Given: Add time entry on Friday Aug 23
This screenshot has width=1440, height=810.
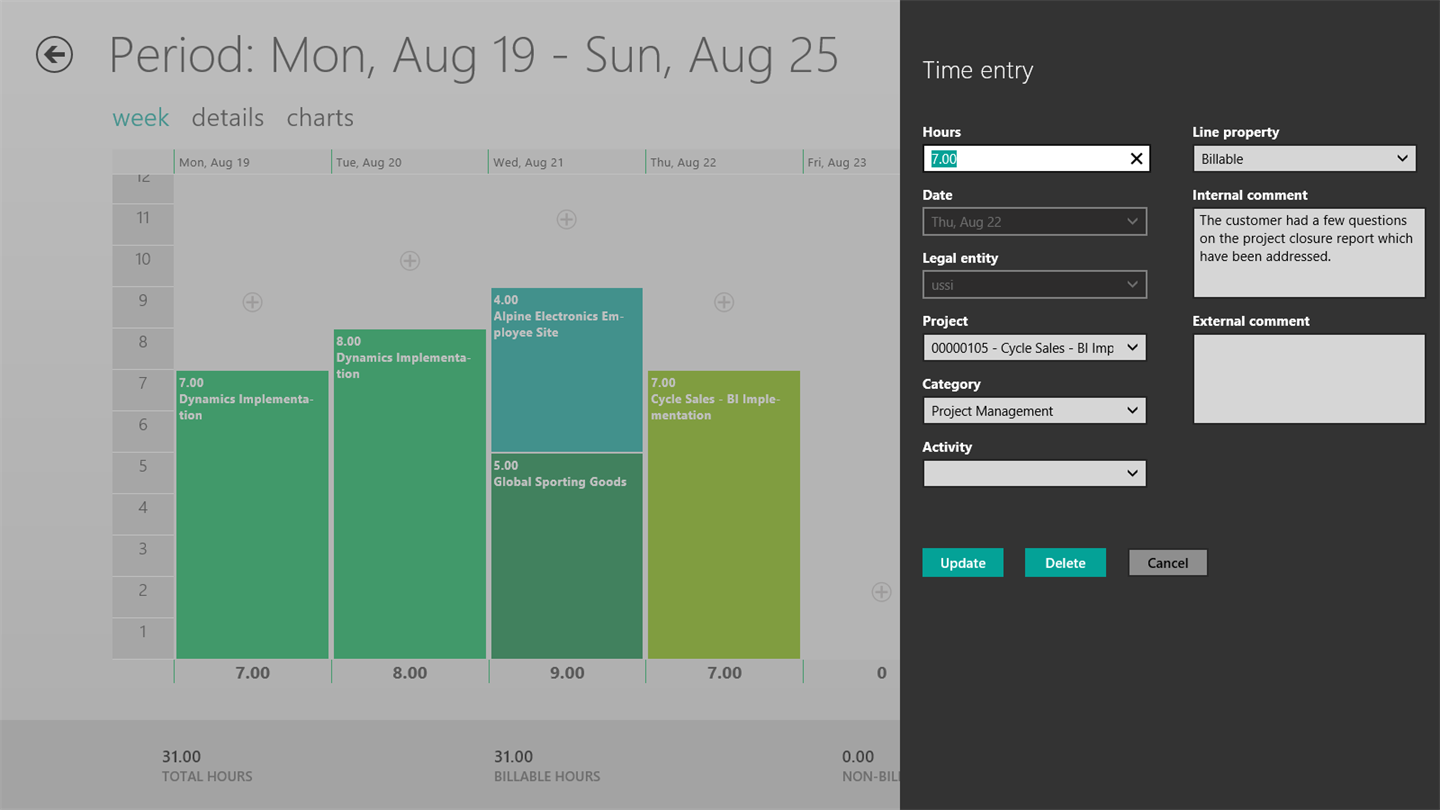Looking at the screenshot, I should point(881,592).
